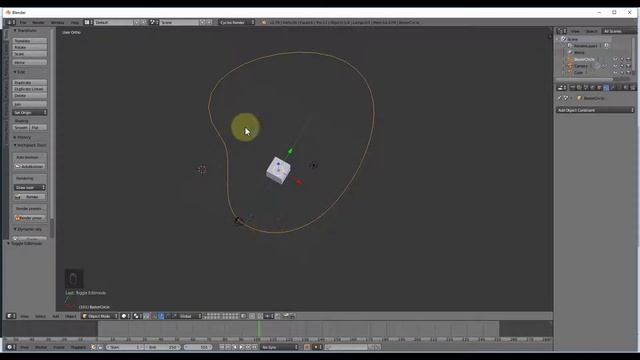Open the Window menu
Image resolution: width=640 pixels, height=360 pixels.
point(58,22)
